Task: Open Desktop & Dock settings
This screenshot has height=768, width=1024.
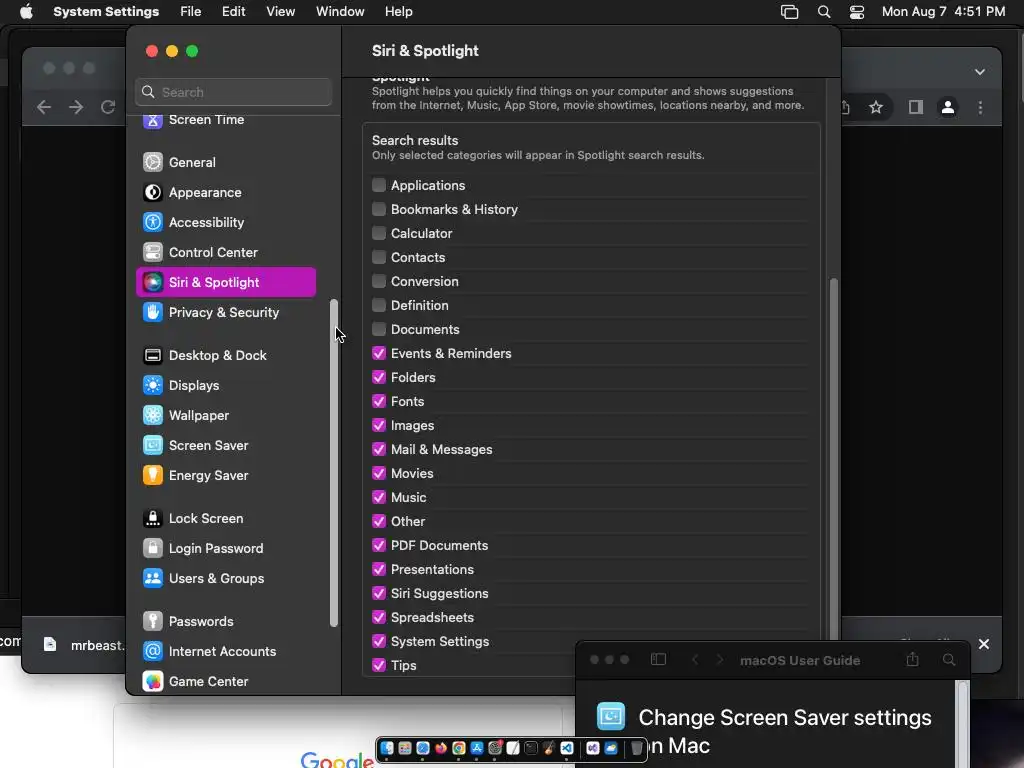Action: 225,355
